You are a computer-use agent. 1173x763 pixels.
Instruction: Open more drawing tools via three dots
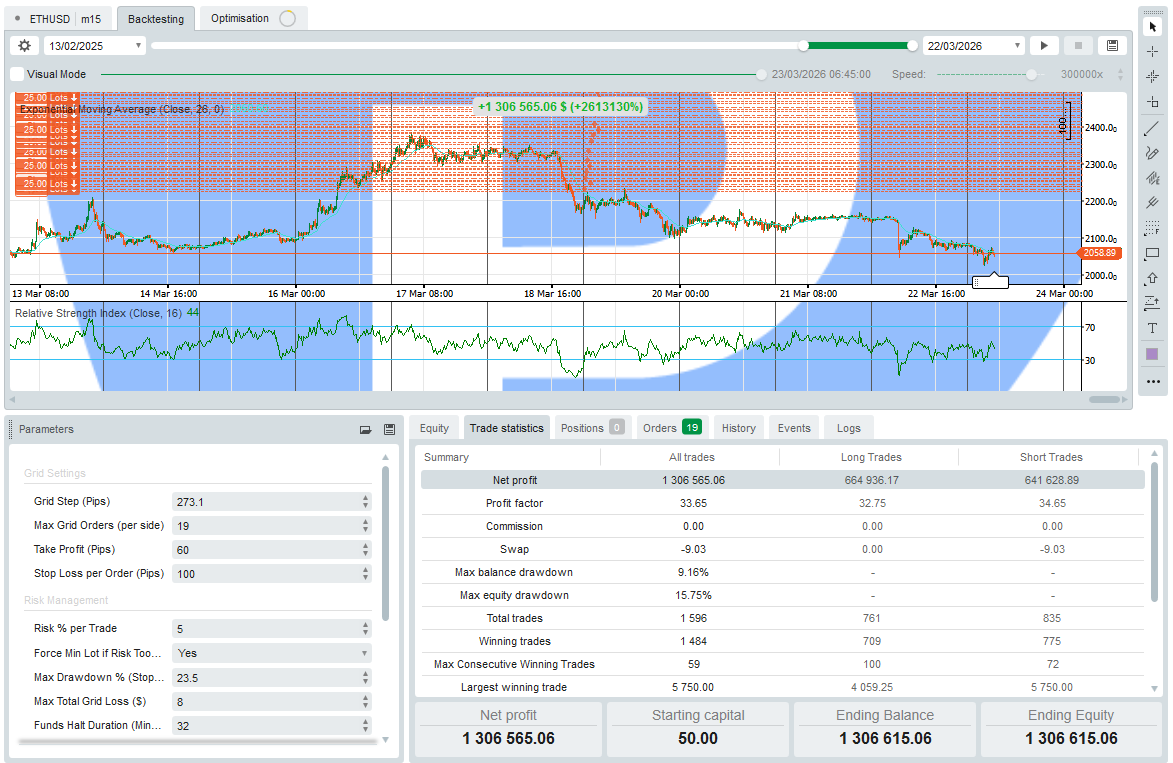tap(1152, 381)
